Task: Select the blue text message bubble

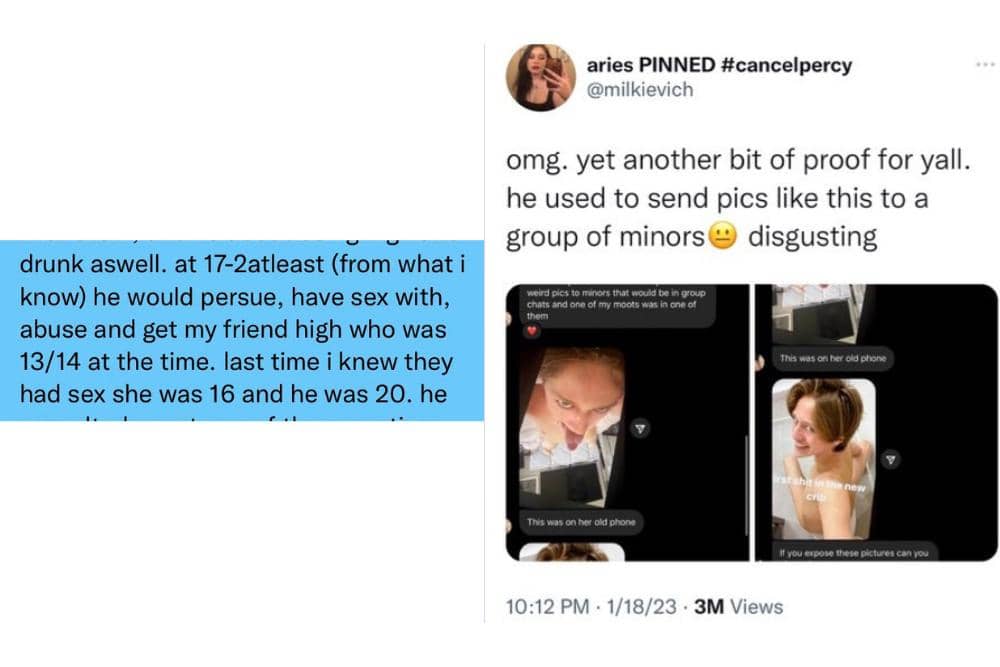Action: 242,330
